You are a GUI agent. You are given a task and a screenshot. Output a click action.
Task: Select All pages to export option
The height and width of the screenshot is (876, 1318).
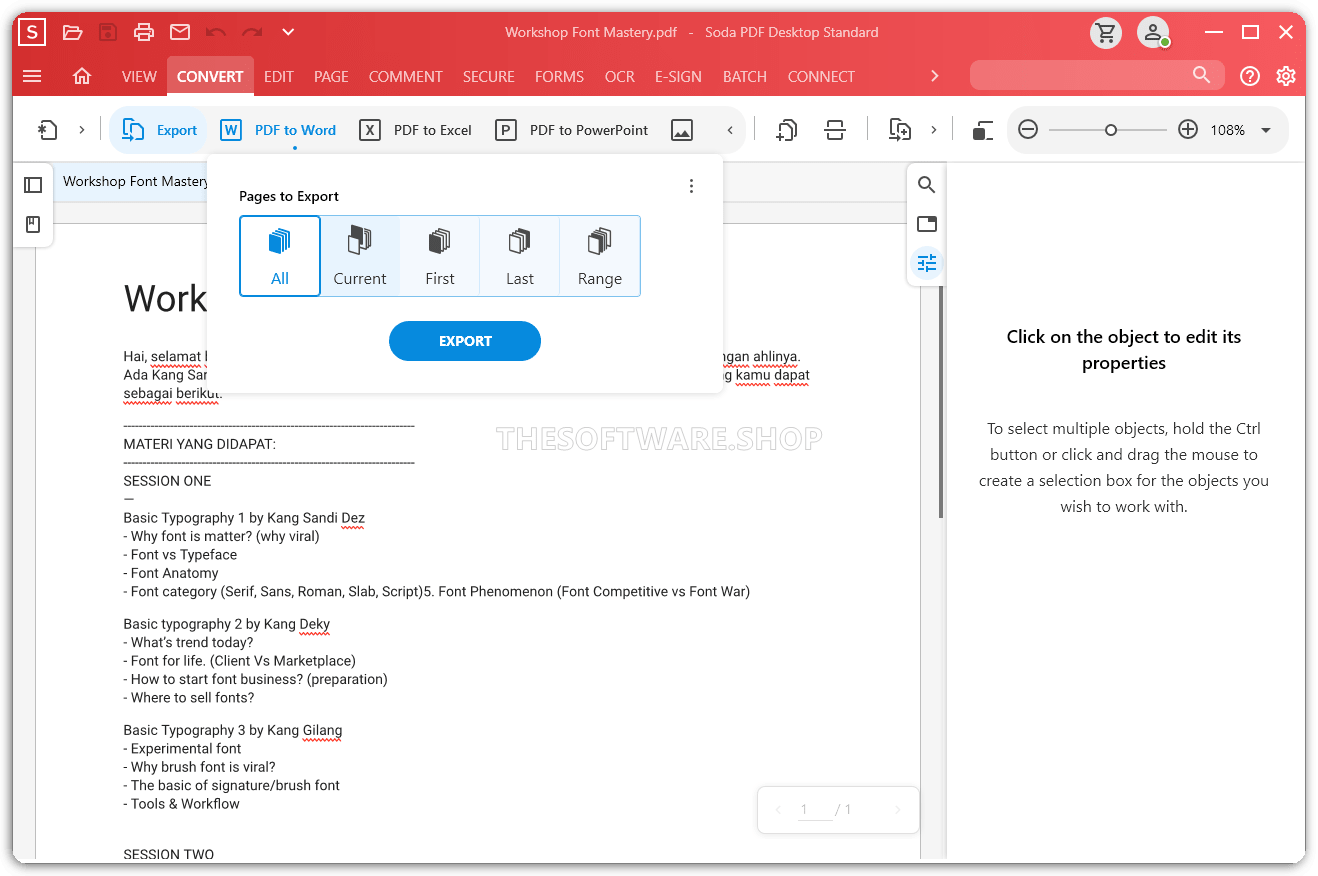[280, 256]
